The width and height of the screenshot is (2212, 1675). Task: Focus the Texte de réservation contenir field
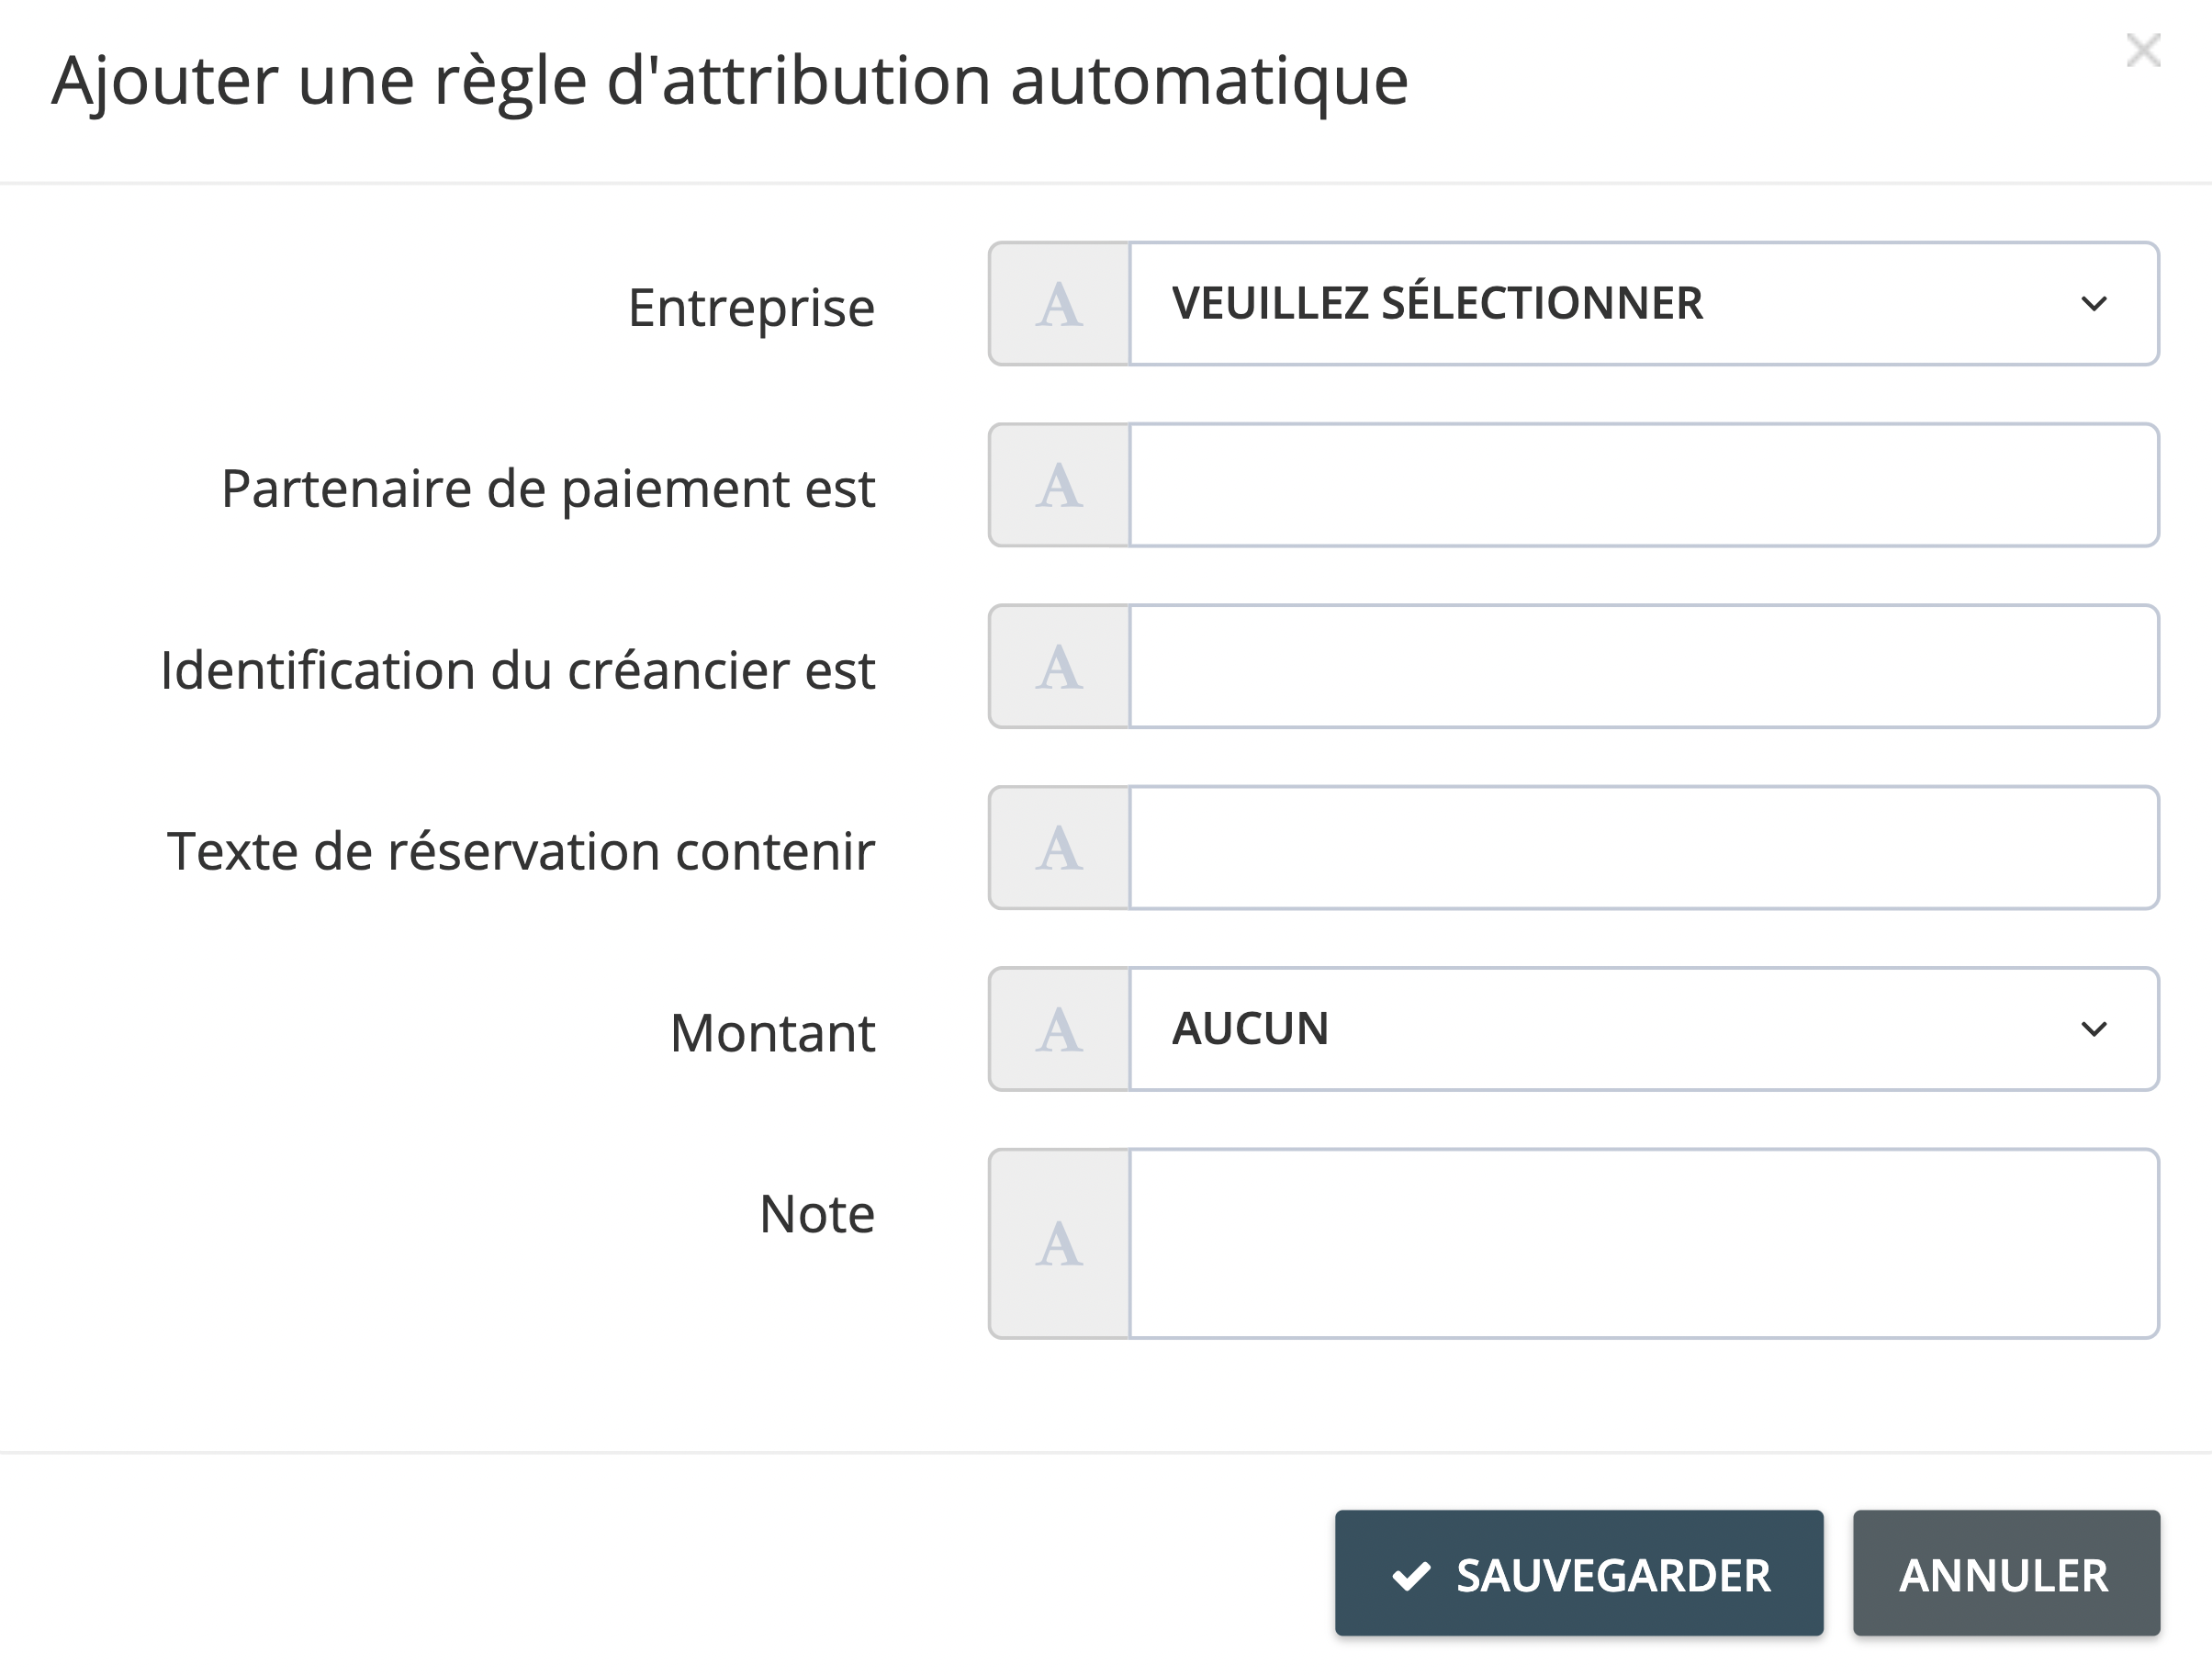pos(1644,848)
